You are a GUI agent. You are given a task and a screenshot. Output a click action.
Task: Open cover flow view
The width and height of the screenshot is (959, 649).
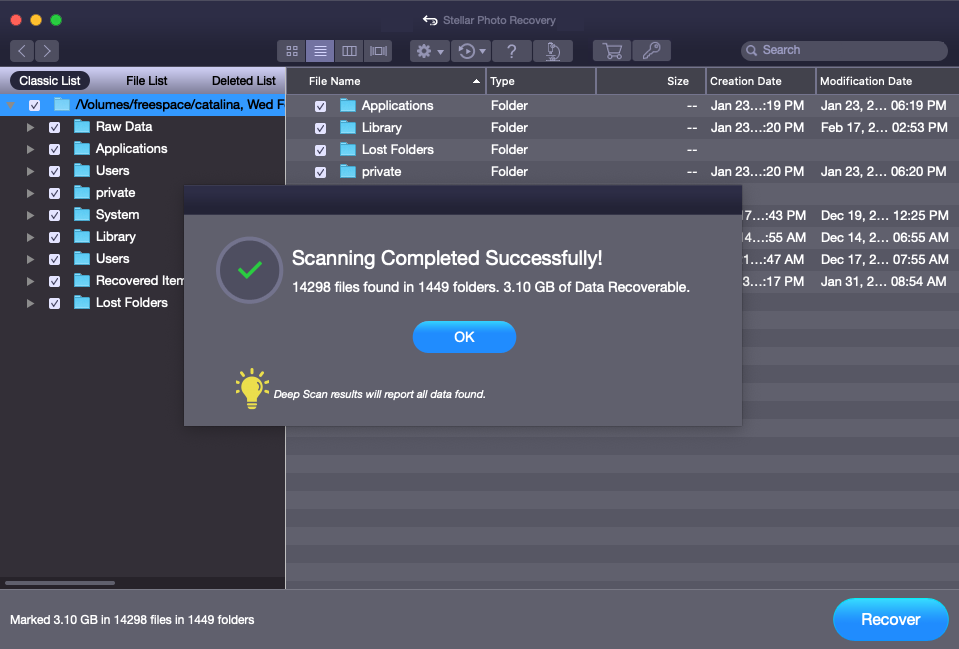(378, 51)
